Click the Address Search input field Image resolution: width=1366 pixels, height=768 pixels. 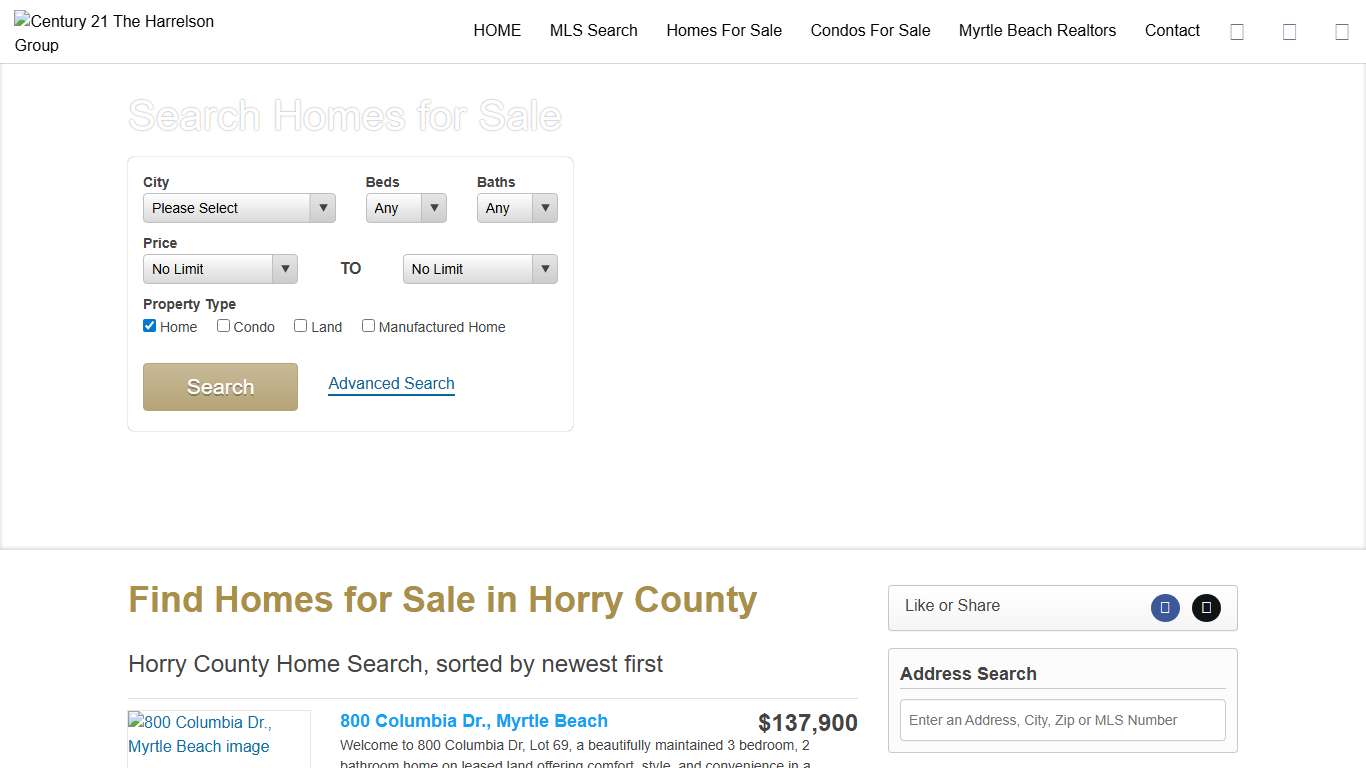tap(1062, 720)
